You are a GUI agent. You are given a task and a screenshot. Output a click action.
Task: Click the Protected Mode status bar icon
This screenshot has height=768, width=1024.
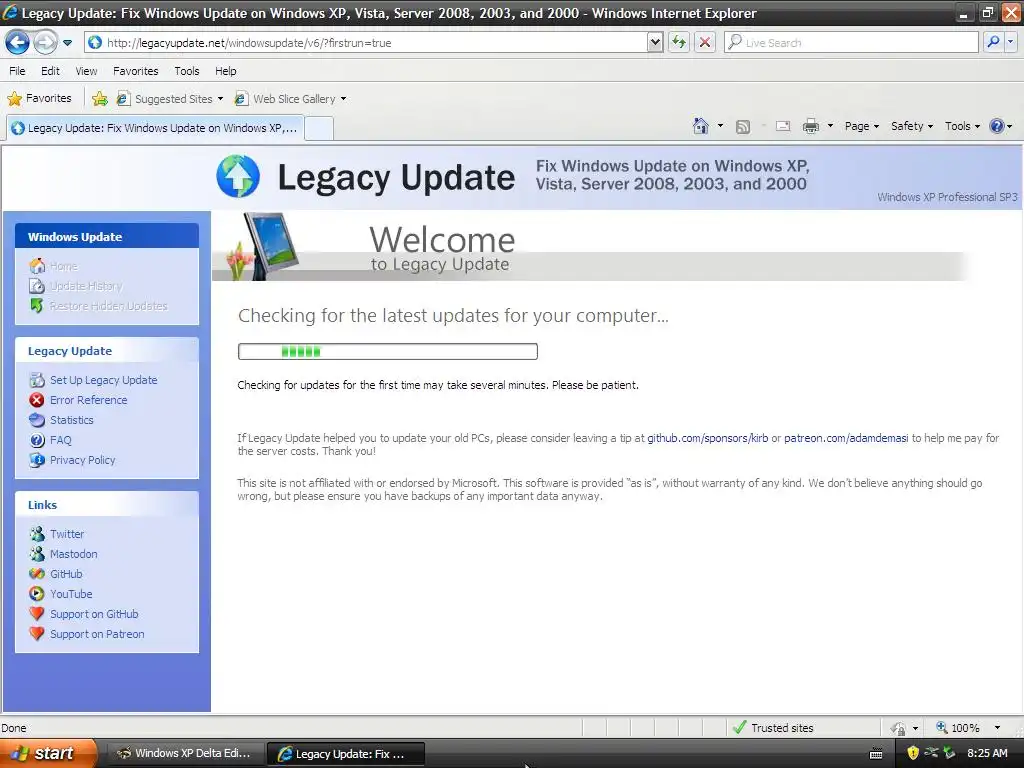(x=899, y=728)
